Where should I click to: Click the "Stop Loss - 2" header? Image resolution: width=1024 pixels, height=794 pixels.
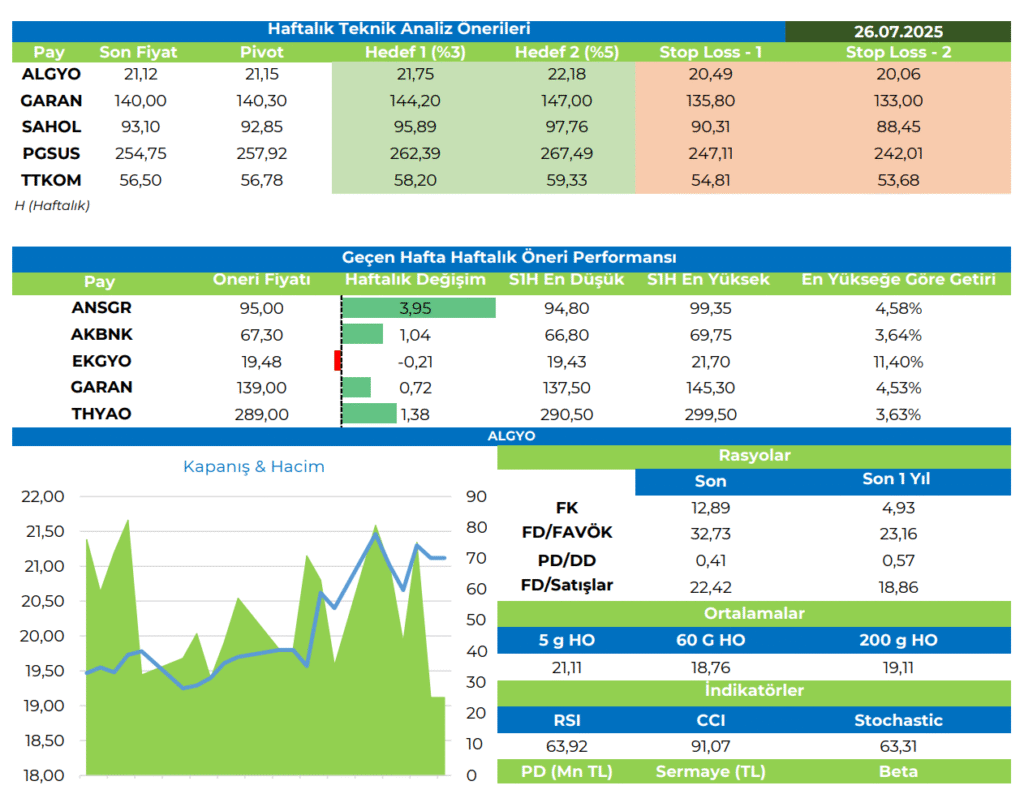pyautogui.click(x=898, y=52)
